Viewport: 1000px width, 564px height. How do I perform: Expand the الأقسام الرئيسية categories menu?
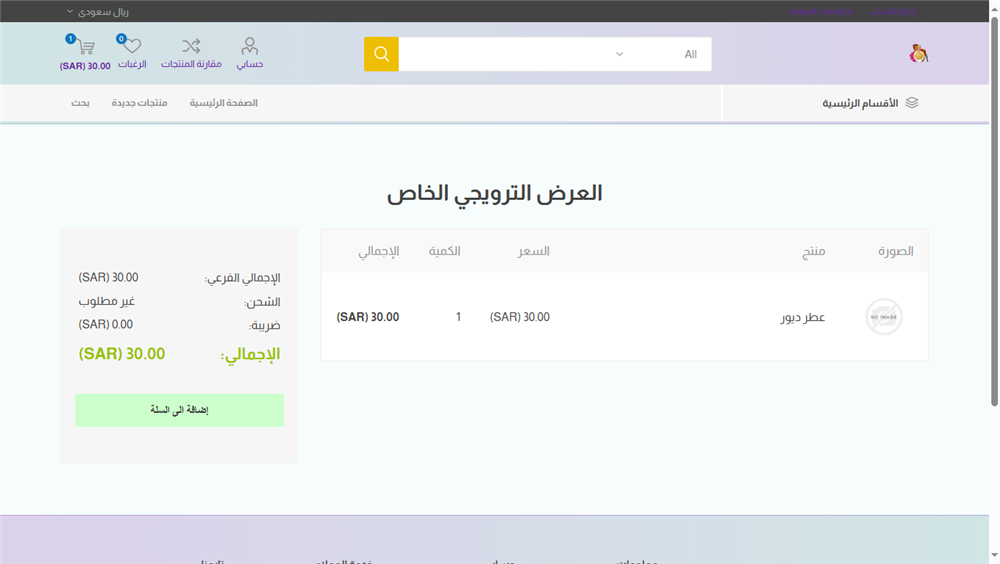coord(860,103)
